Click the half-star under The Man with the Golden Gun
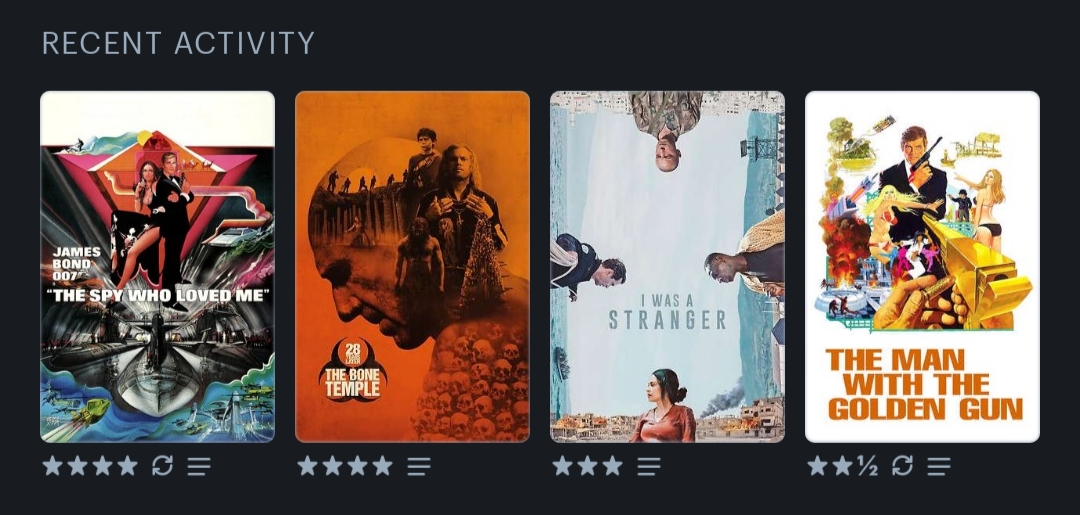Viewport: 1080px width, 515px height. pos(867,466)
